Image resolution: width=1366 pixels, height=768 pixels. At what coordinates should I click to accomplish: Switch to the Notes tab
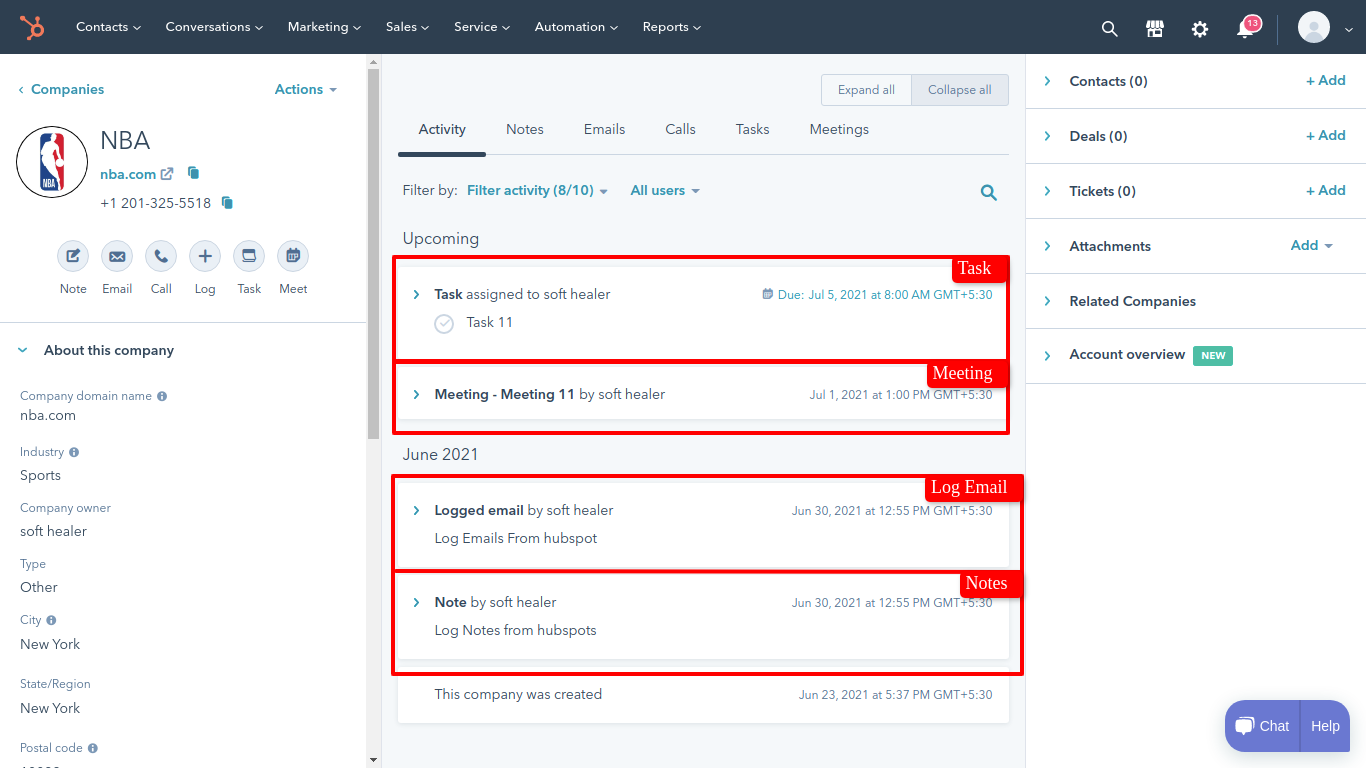(525, 129)
